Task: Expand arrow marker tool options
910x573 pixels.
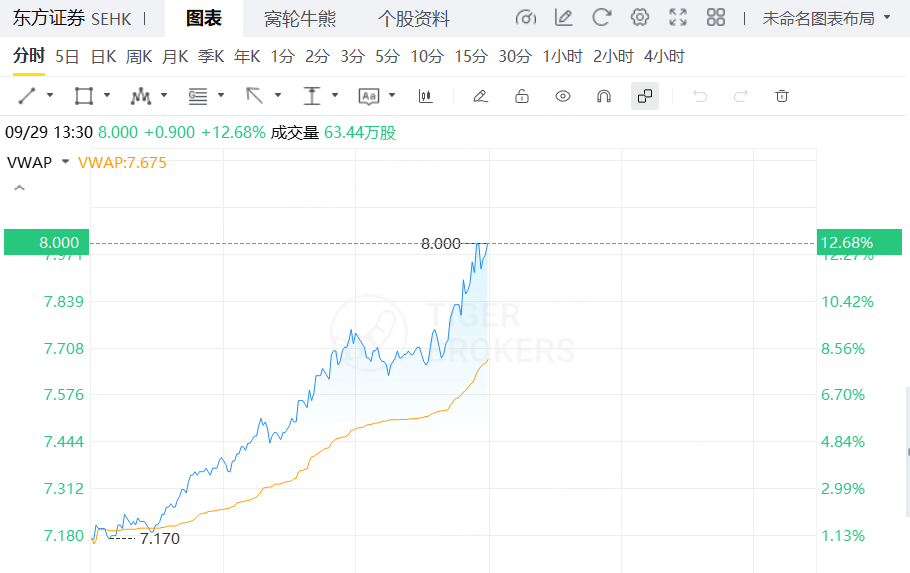Action: 278,95
